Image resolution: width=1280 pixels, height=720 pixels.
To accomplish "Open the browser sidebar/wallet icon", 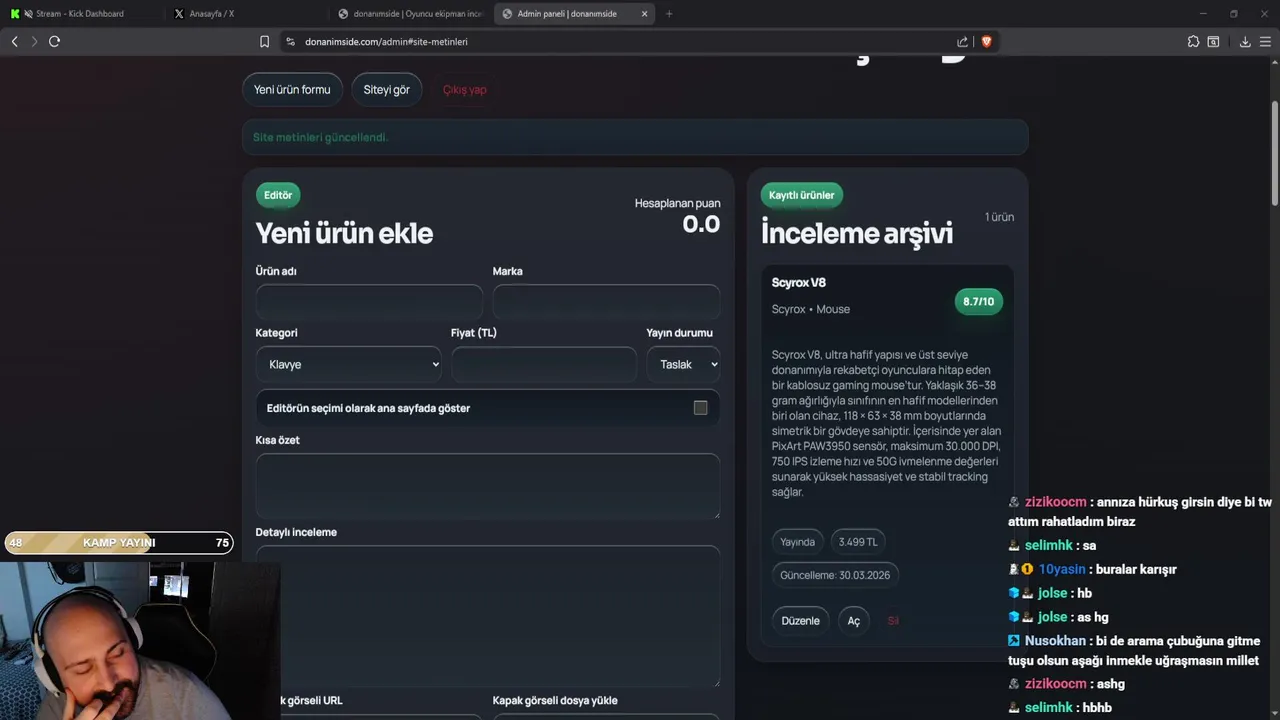I will (x=1213, y=41).
